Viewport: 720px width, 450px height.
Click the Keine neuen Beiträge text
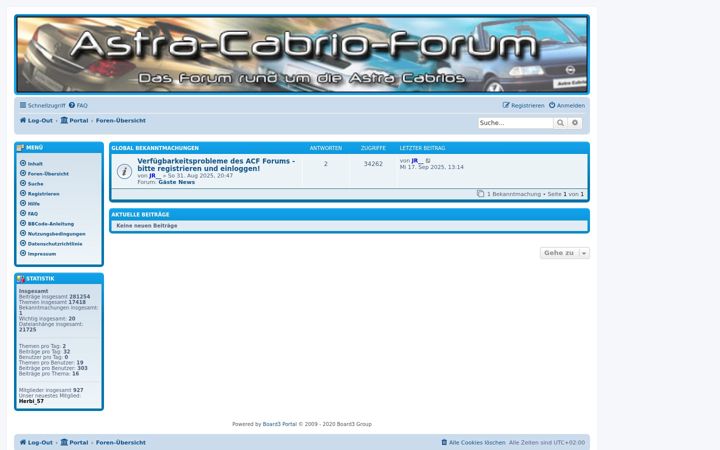pos(147,226)
